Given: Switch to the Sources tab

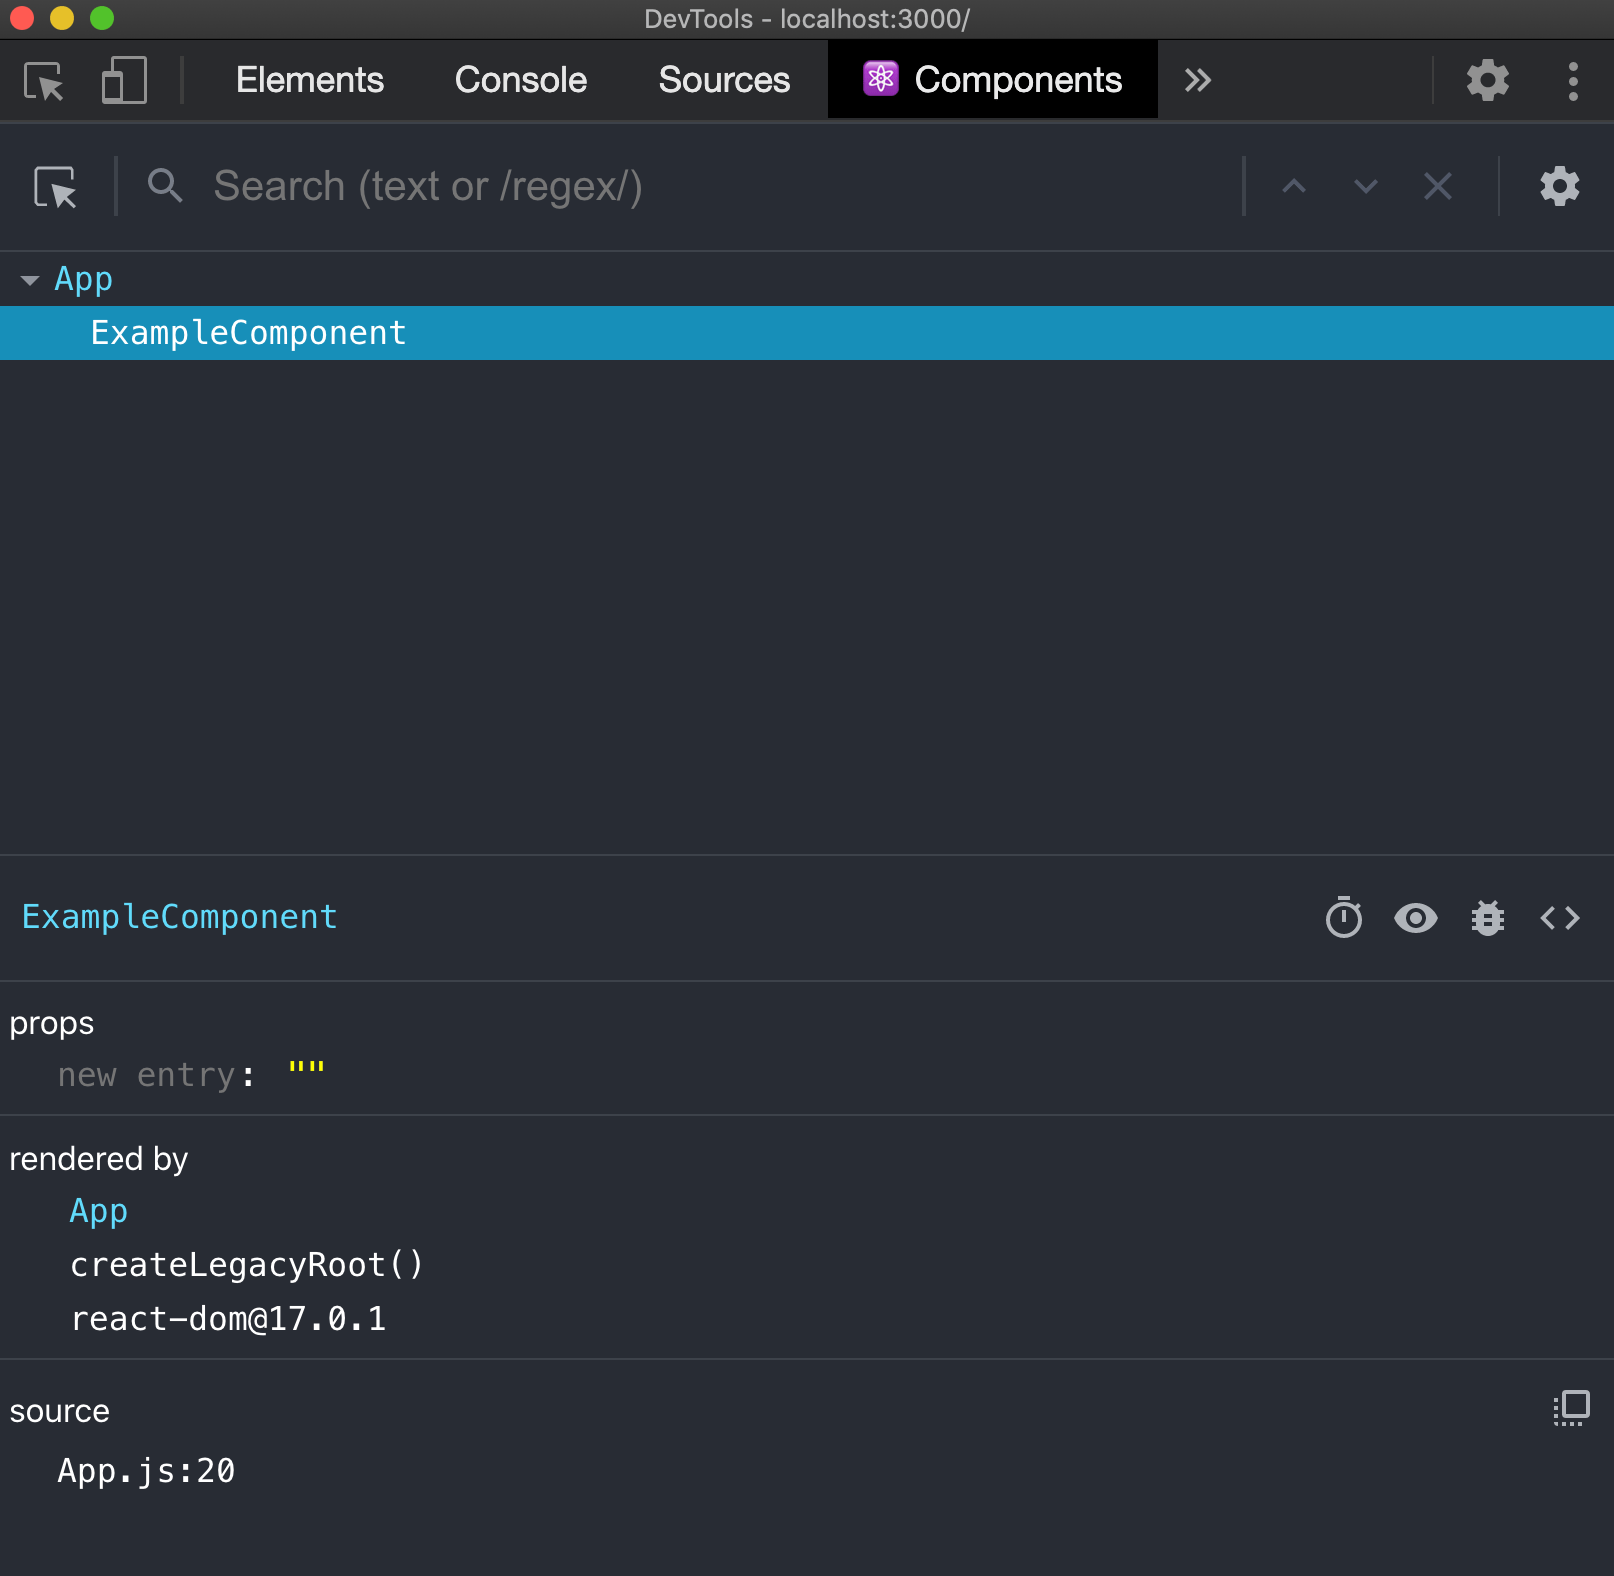Looking at the screenshot, I should (x=723, y=80).
